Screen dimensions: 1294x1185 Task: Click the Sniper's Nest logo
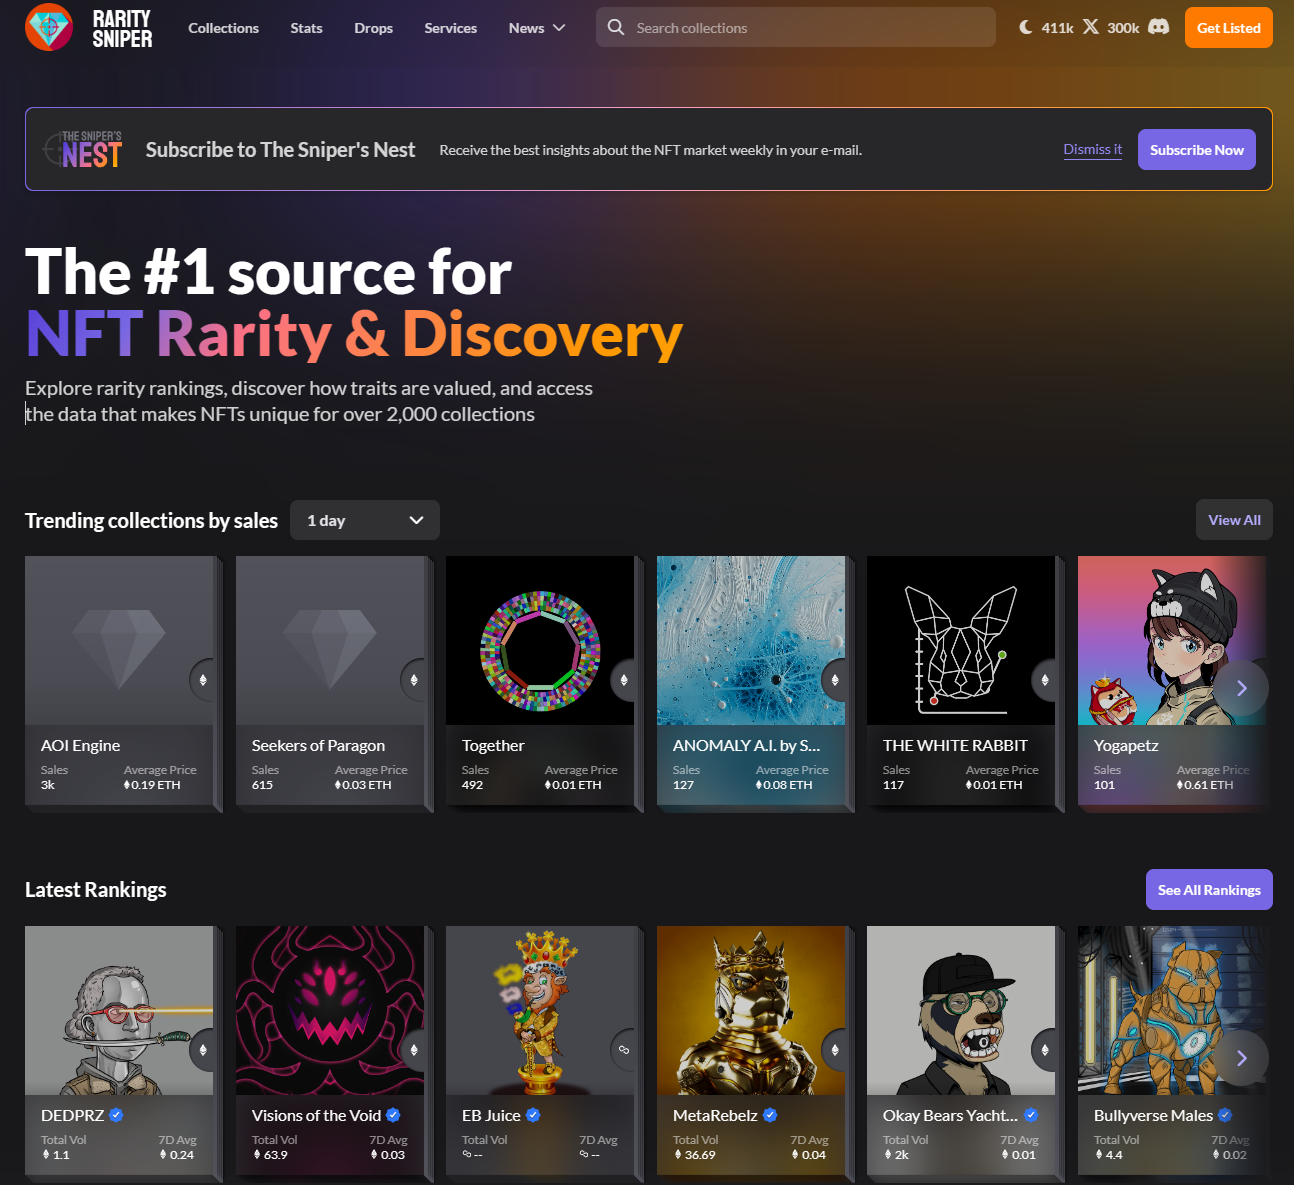point(83,150)
